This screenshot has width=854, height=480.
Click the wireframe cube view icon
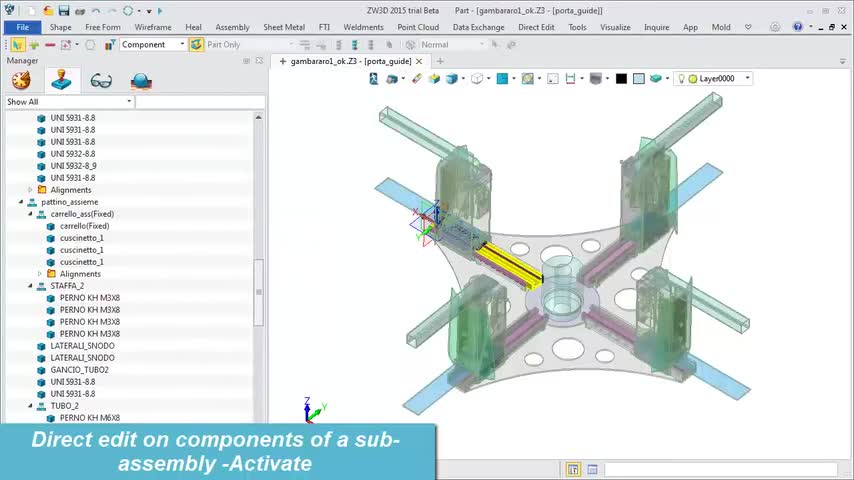[x=477, y=79]
